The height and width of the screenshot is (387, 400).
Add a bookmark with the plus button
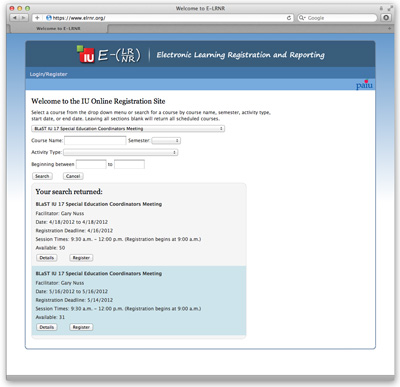pyautogui.click(x=37, y=18)
